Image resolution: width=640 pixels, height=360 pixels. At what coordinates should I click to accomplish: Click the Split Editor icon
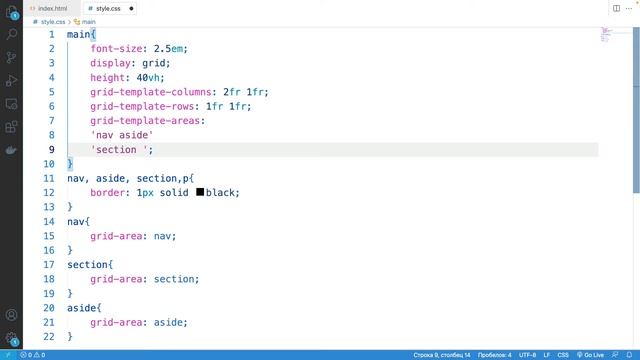pos(616,8)
